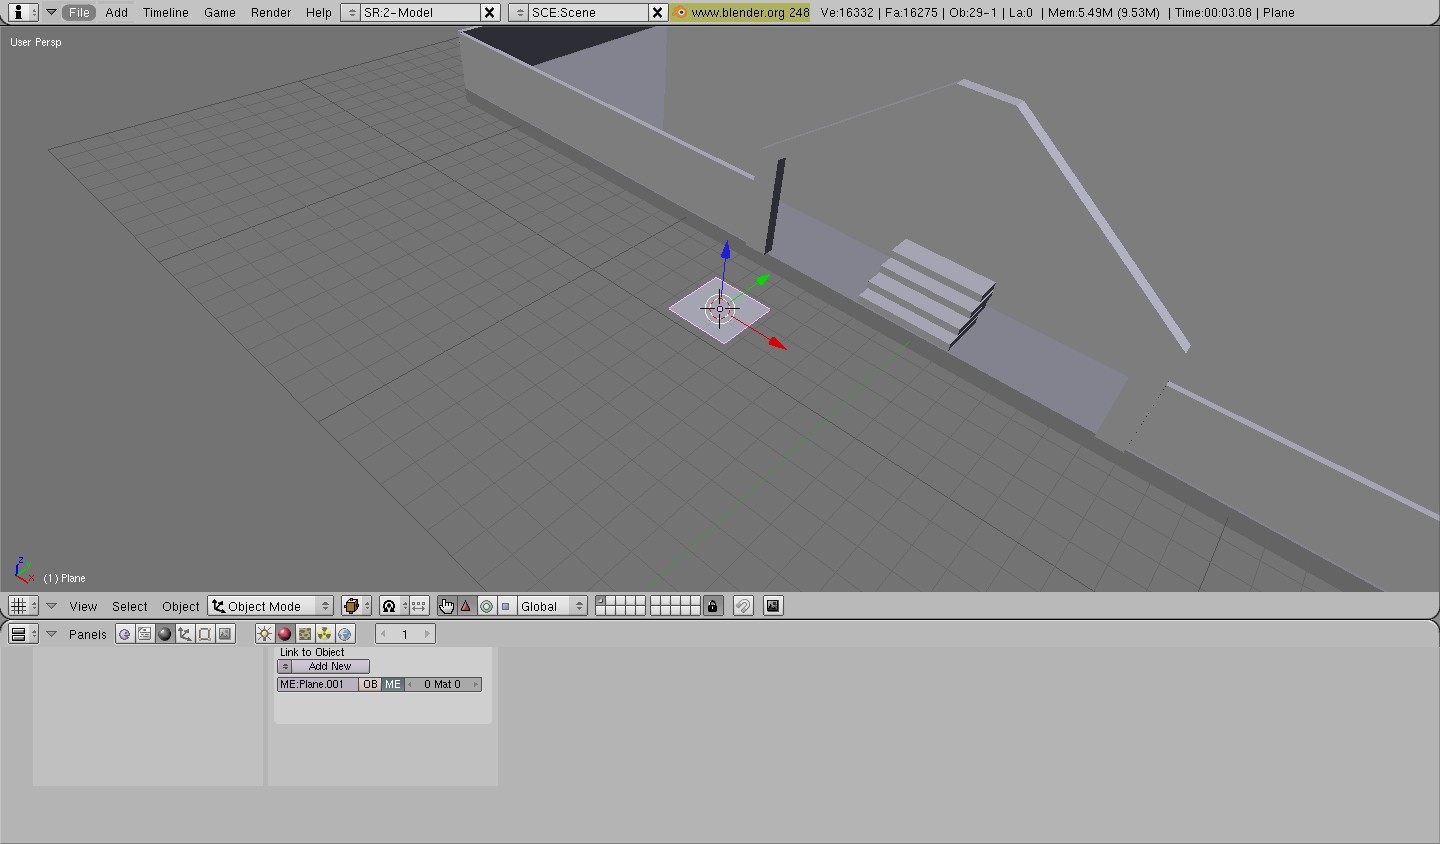This screenshot has height=844, width=1440.
Task: Render this 3D view with the image icon
Action: (773, 606)
